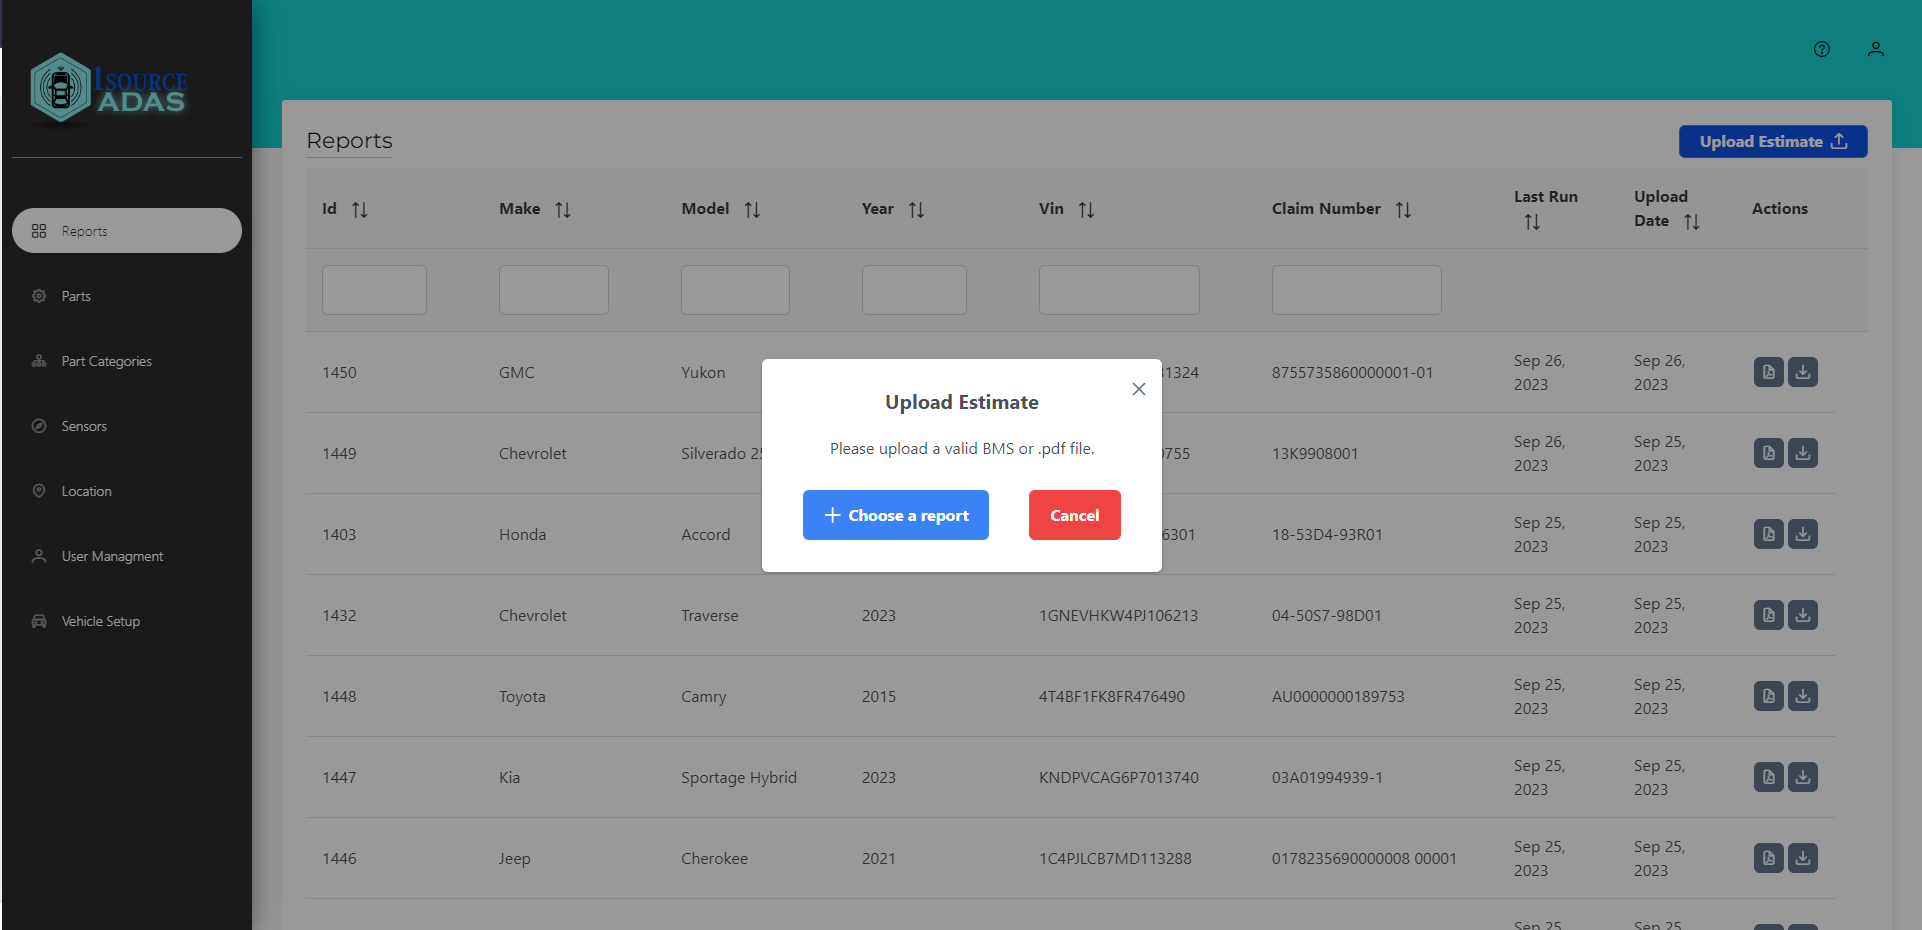Screen dimensions: 1922x930
Task: Click the Claim Number filter input field
Action: coord(1357,290)
